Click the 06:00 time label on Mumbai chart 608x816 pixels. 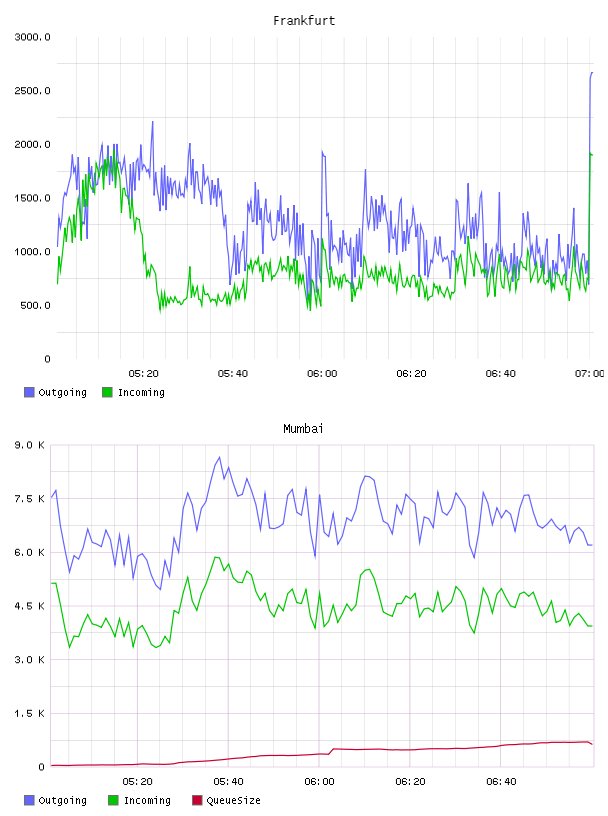point(319,782)
